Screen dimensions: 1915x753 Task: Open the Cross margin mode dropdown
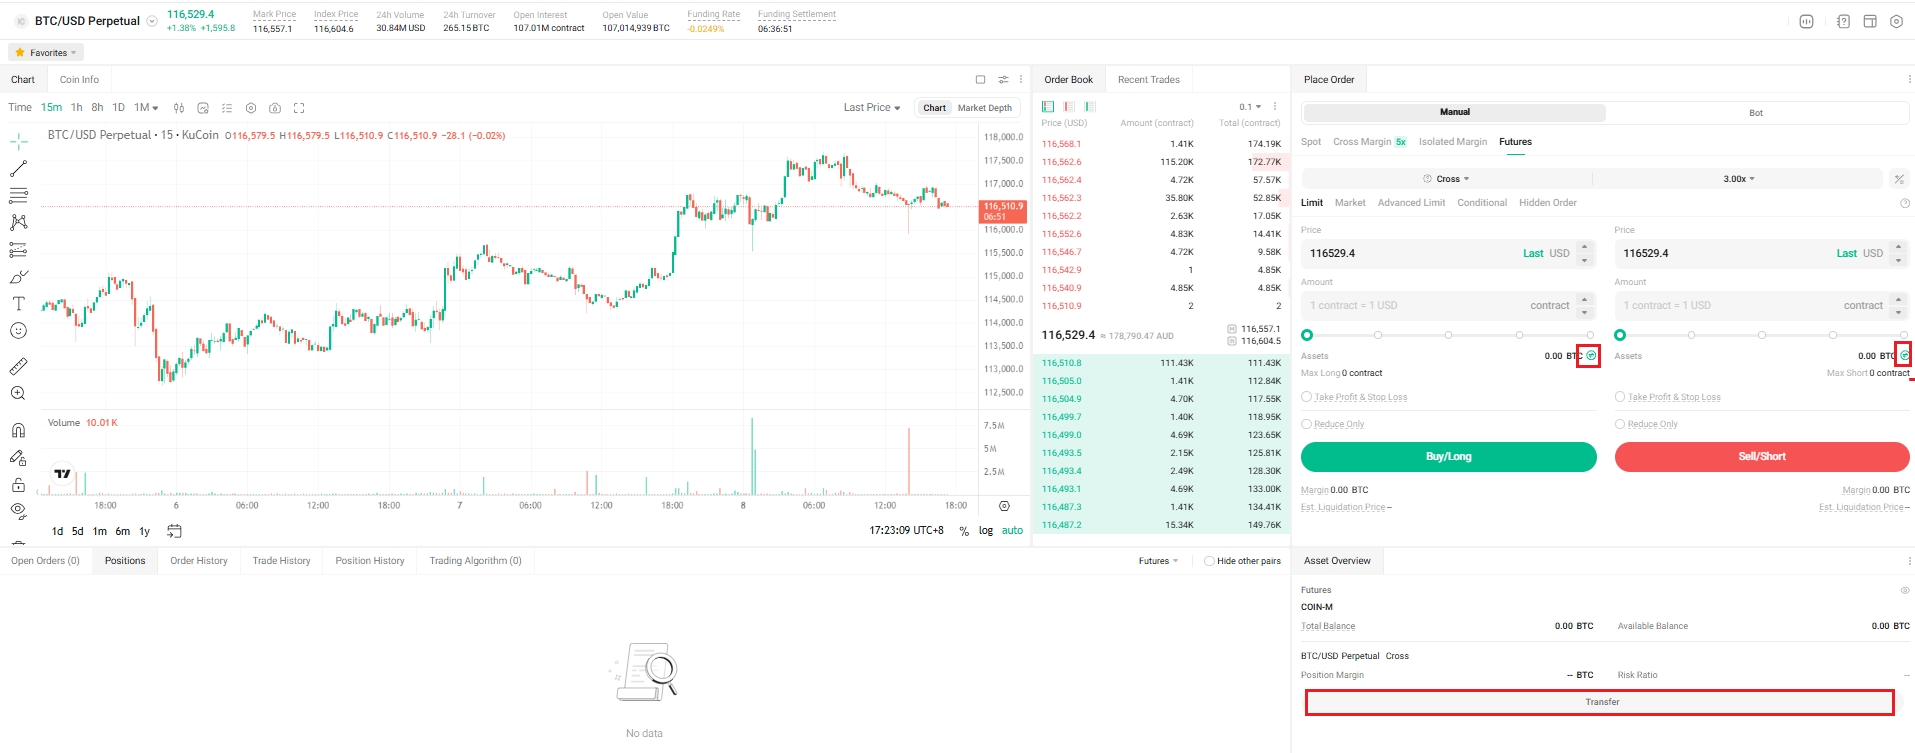[1446, 179]
